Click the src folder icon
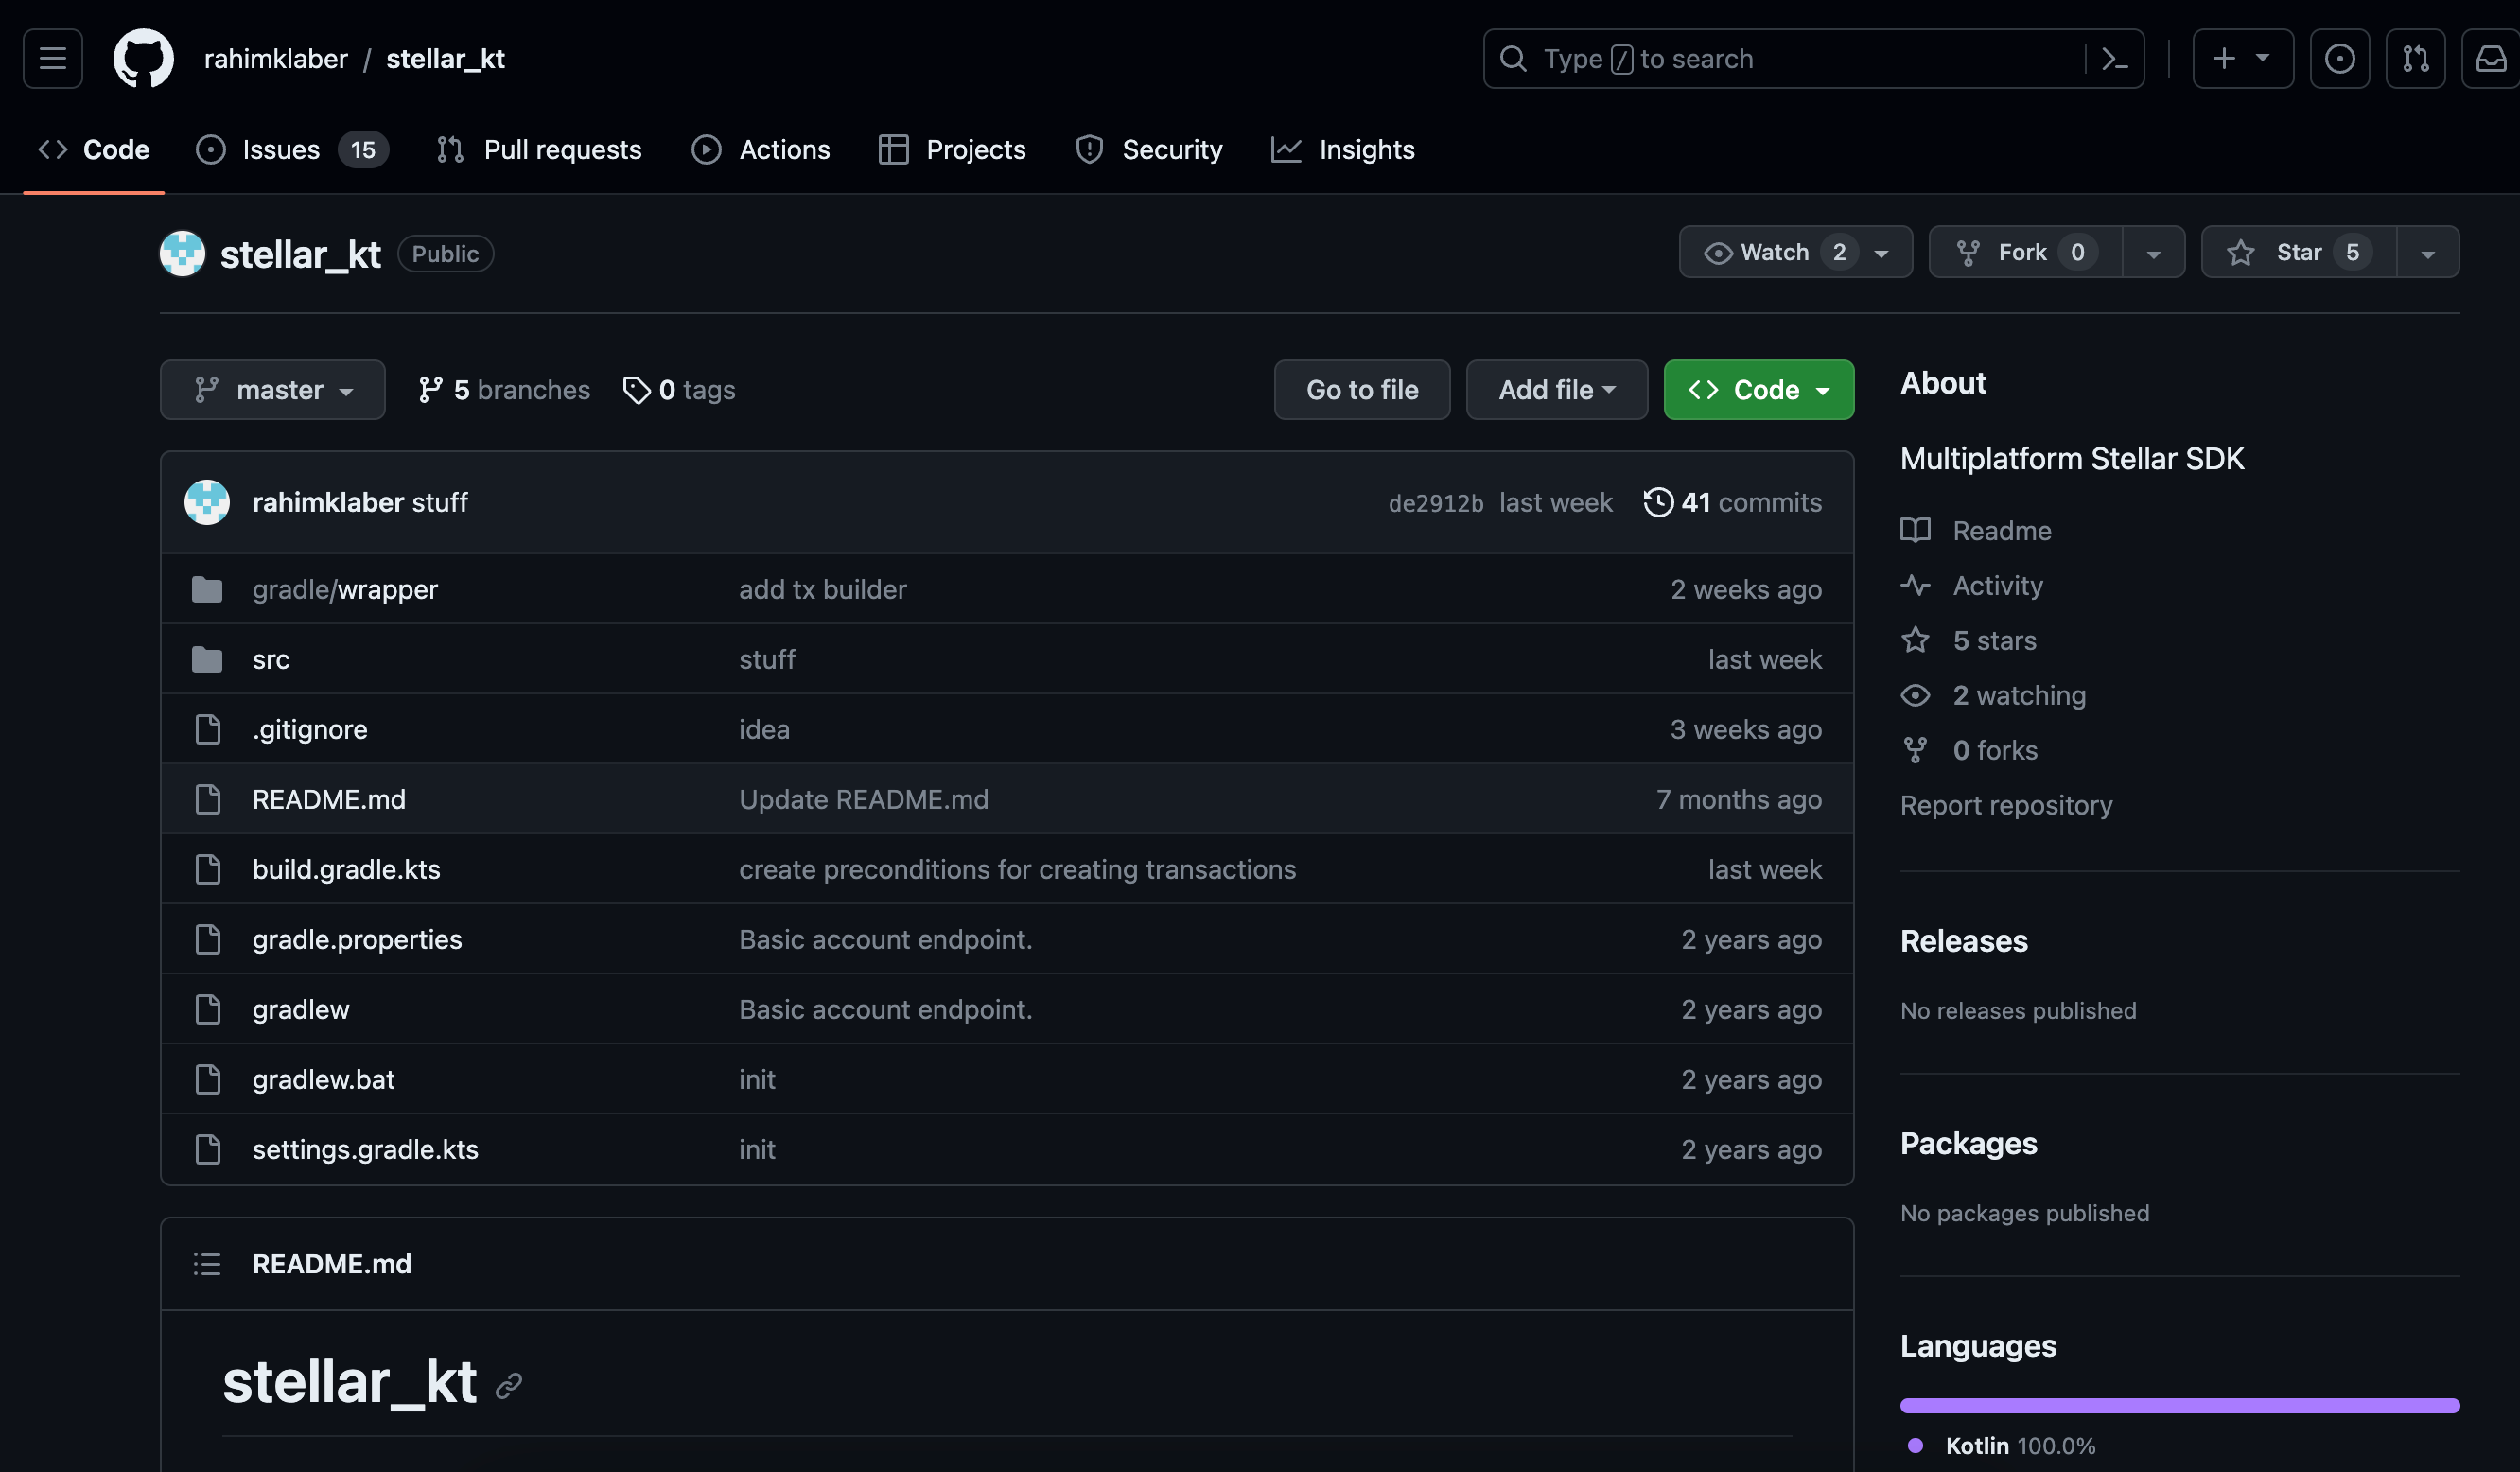The height and width of the screenshot is (1472, 2520). (x=207, y=660)
